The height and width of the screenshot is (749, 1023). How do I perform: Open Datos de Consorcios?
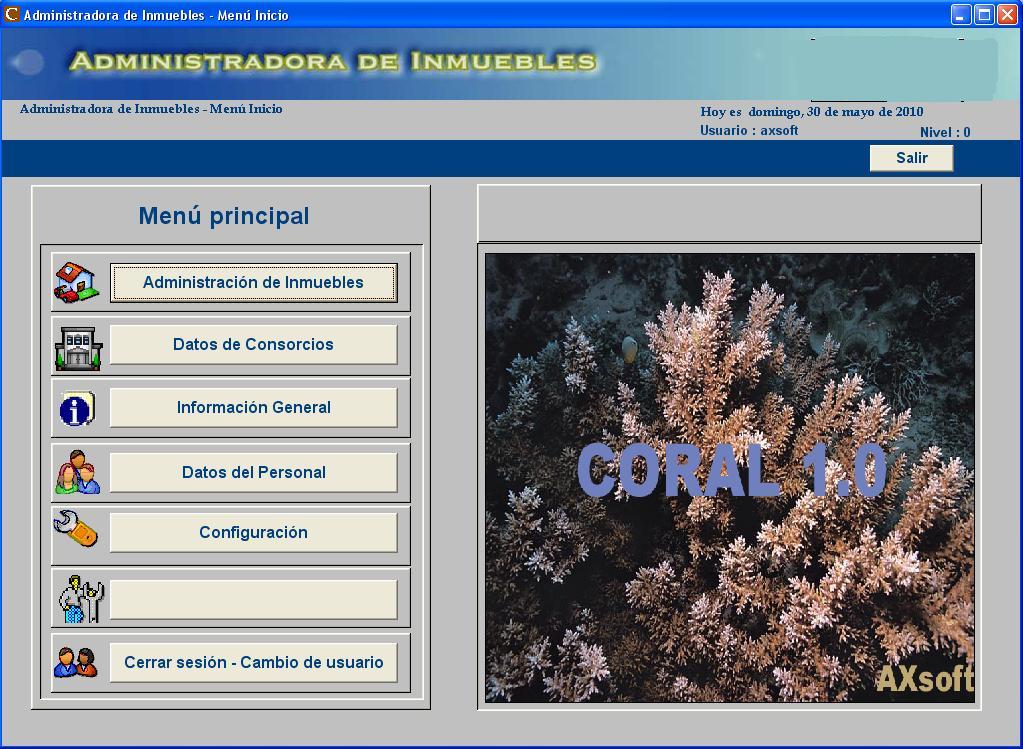click(x=253, y=344)
